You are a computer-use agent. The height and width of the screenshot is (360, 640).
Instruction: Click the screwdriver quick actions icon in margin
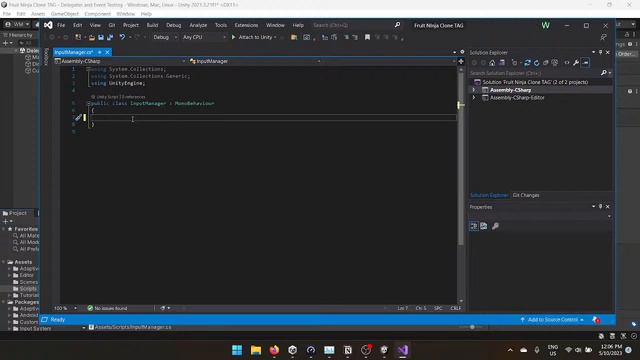[x=78, y=118]
